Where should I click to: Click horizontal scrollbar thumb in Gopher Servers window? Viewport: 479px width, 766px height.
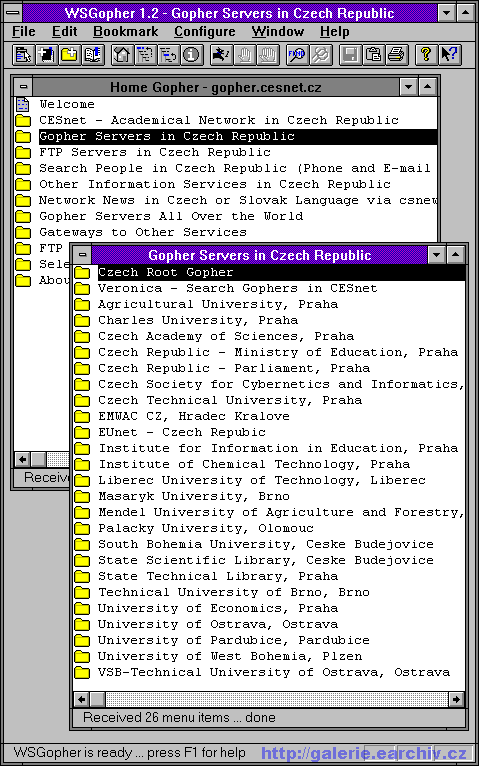click(x=97, y=700)
